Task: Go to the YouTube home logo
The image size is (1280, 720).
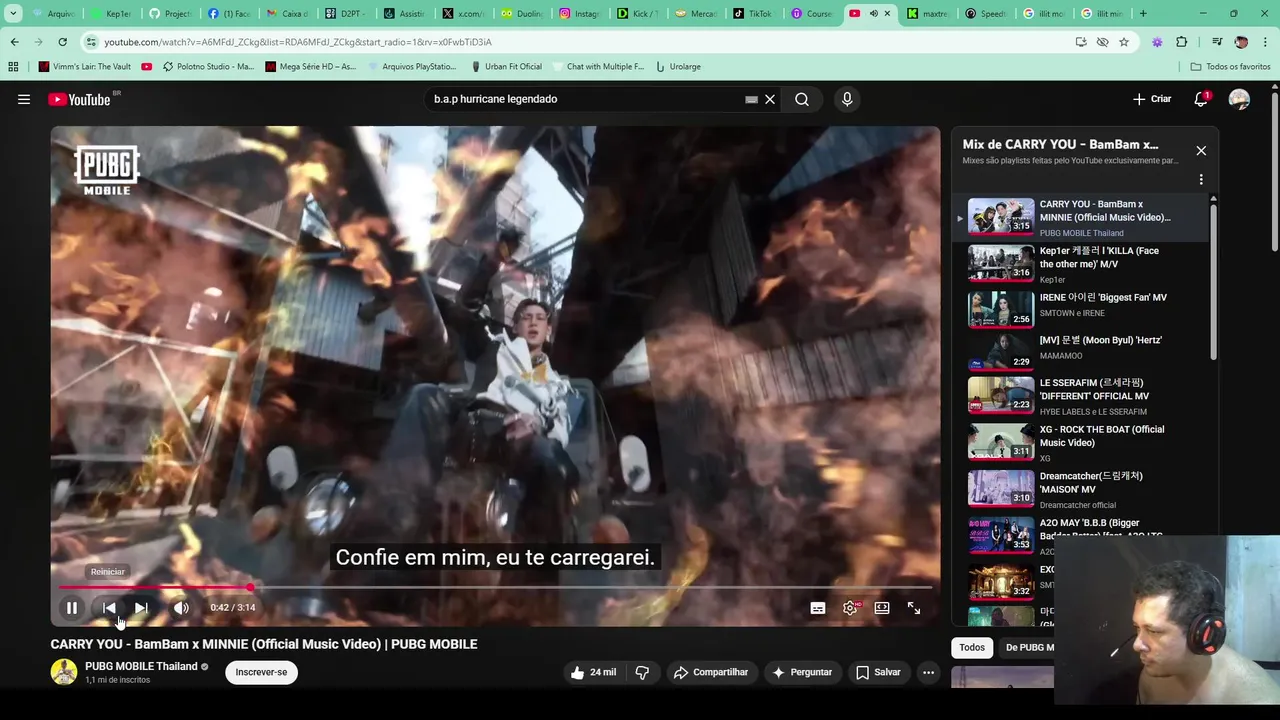Action: pyautogui.click(x=80, y=99)
